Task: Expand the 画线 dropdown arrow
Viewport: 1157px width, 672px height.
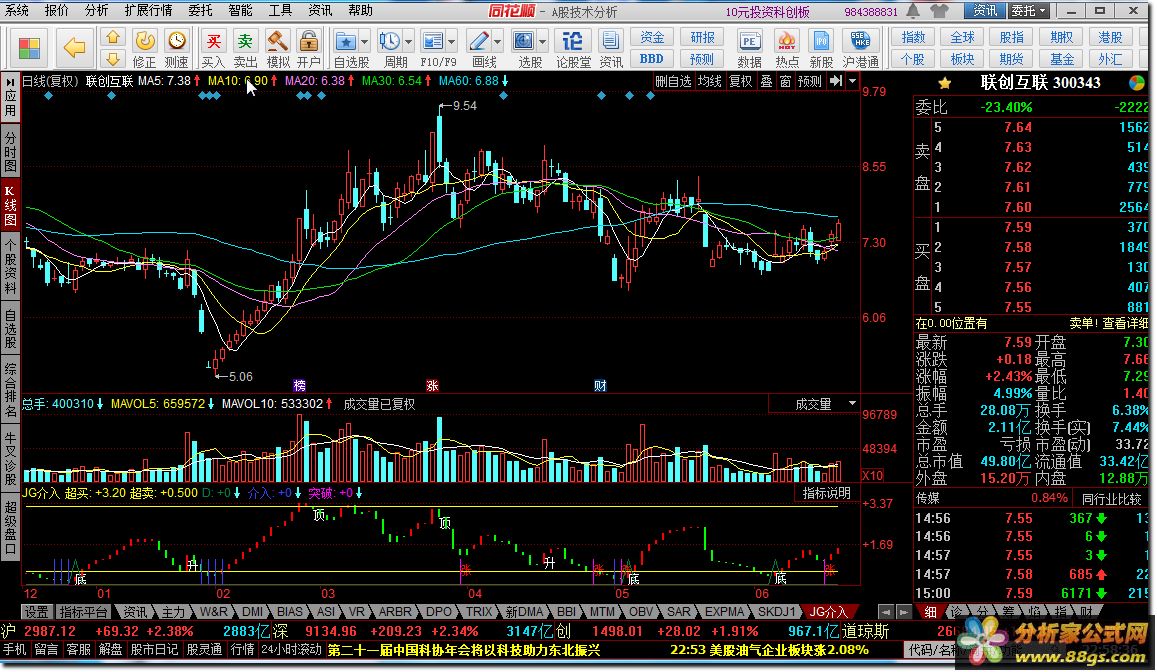Action: click(497, 41)
